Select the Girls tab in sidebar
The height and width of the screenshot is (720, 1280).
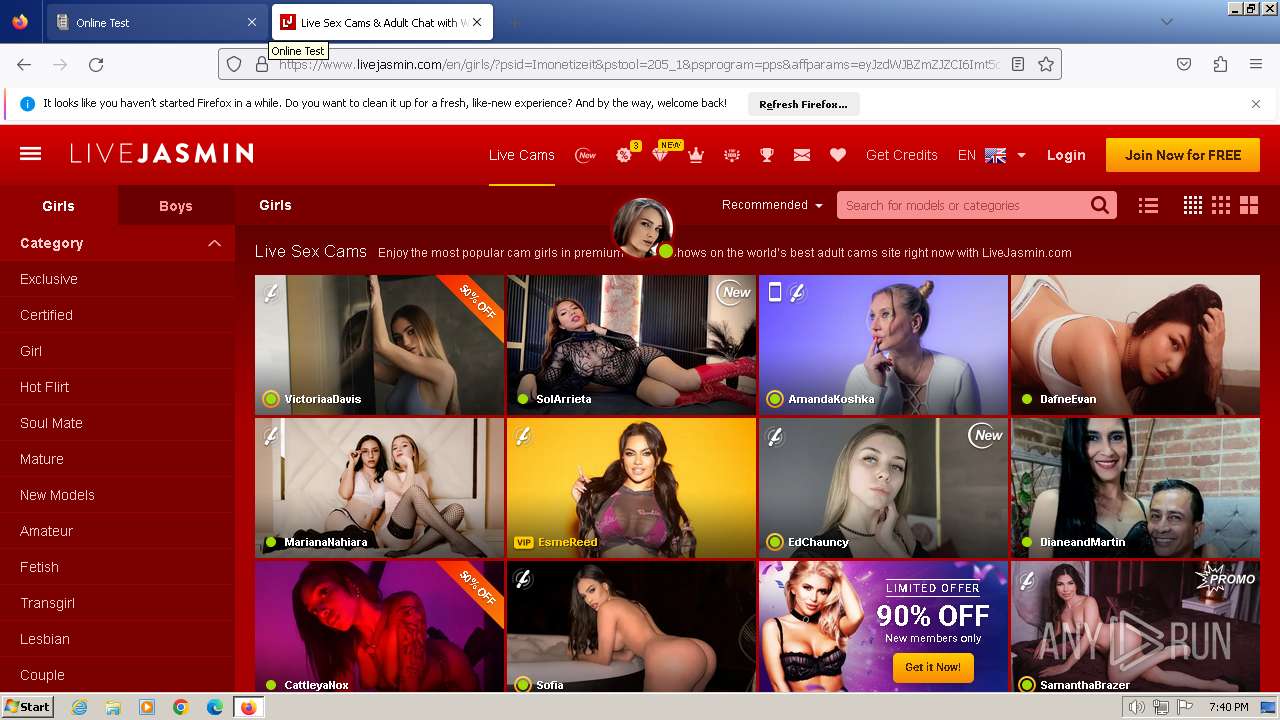[x=58, y=206]
